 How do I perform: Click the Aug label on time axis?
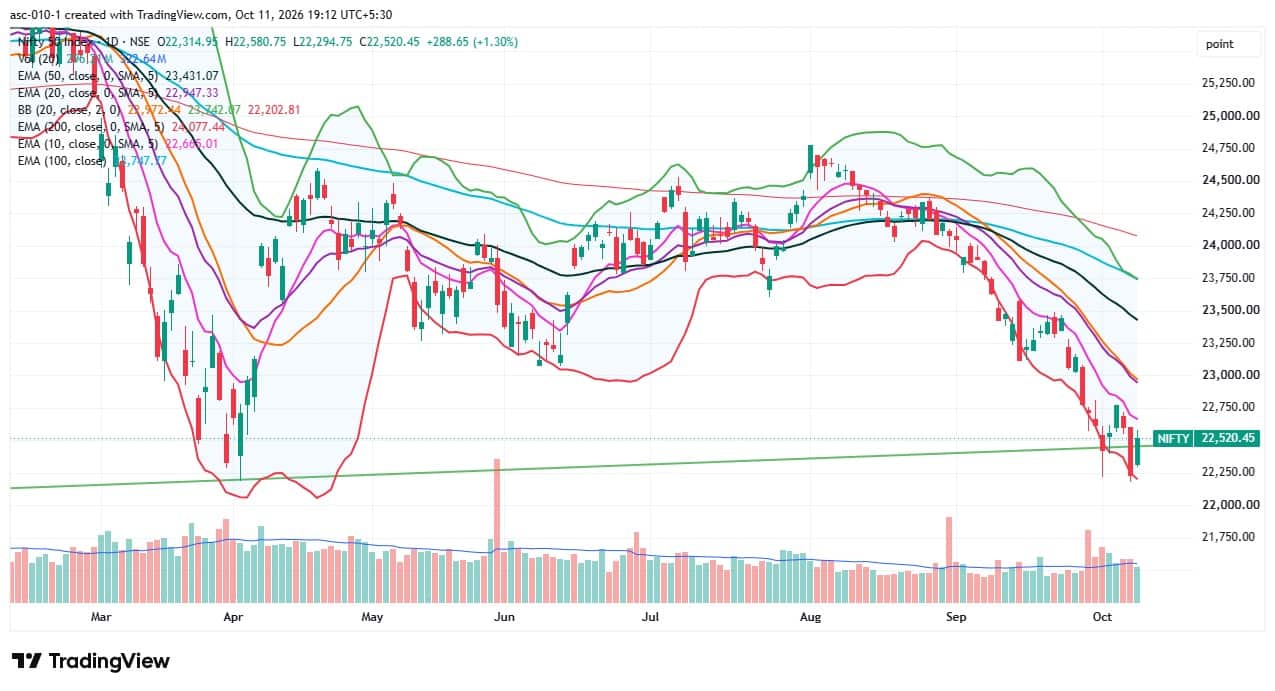coord(810,617)
